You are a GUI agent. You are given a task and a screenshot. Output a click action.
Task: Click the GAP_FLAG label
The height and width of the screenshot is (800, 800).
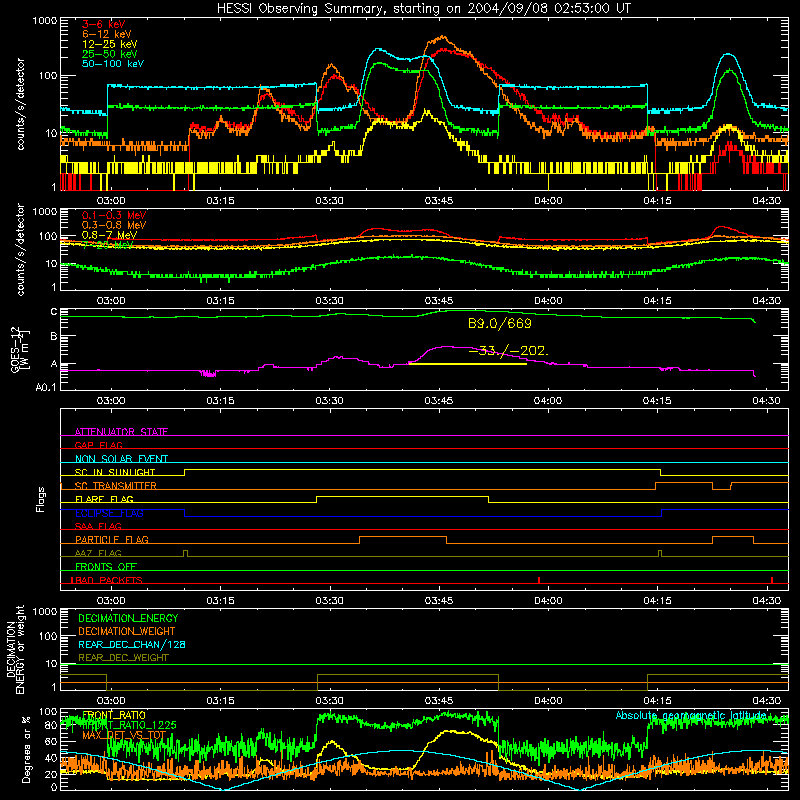point(98,445)
